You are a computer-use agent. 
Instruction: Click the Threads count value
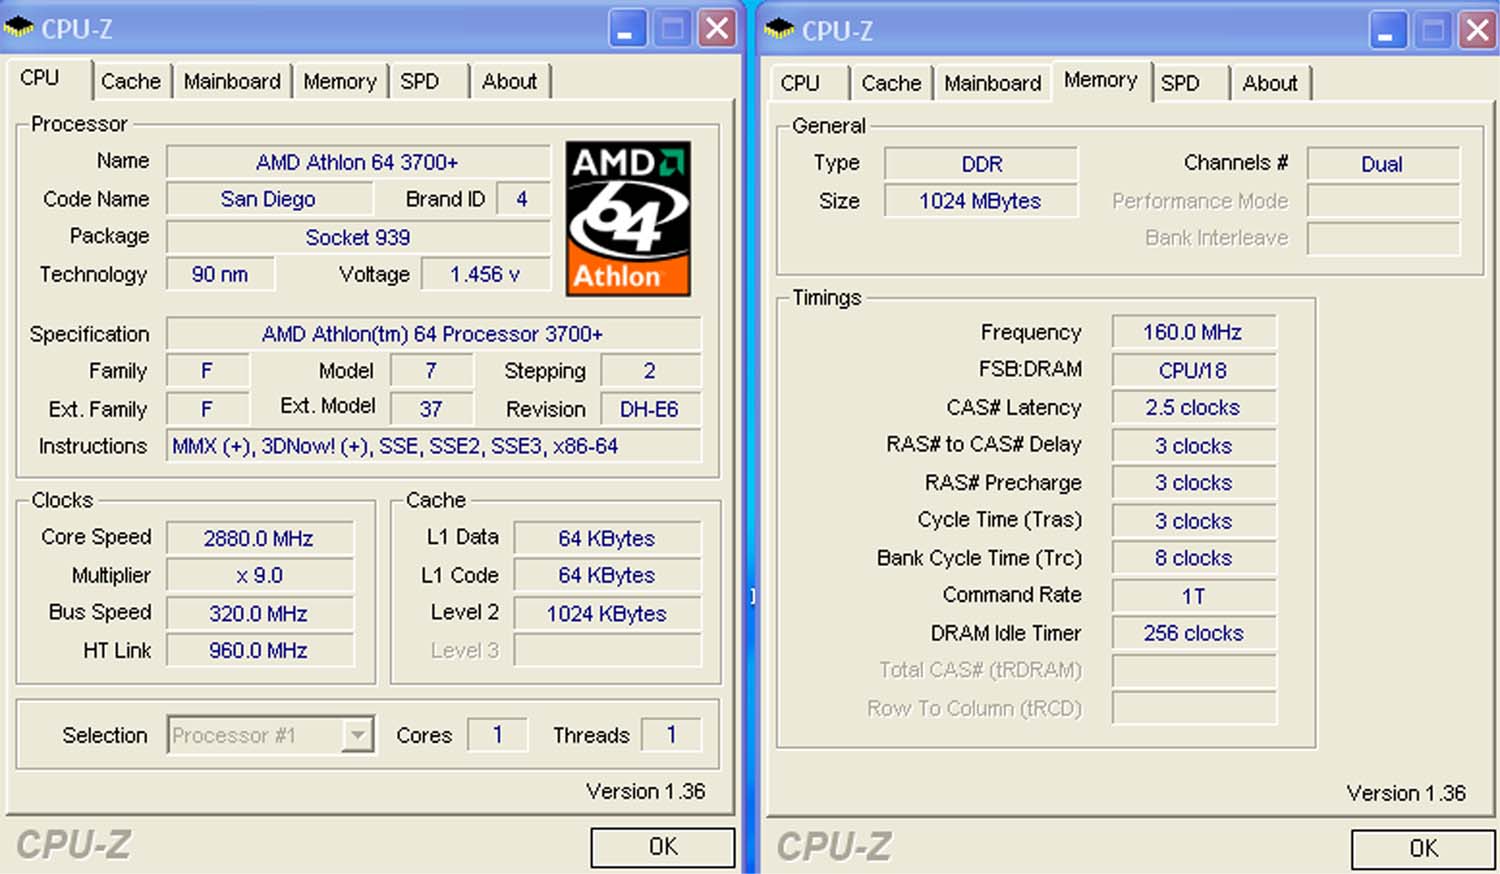click(671, 736)
